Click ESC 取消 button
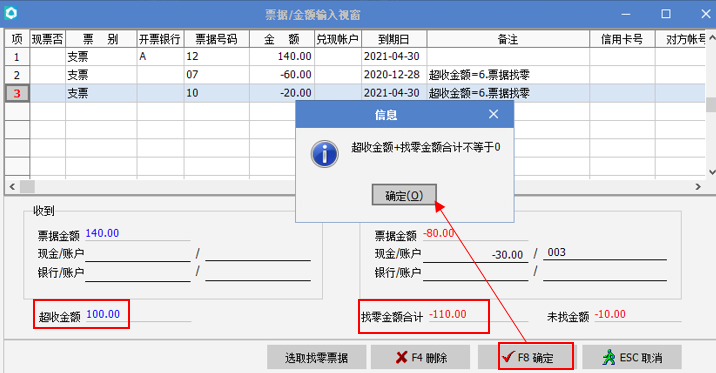The height and width of the screenshot is (373, 716). pyautogui.click(x=632, y=357)
